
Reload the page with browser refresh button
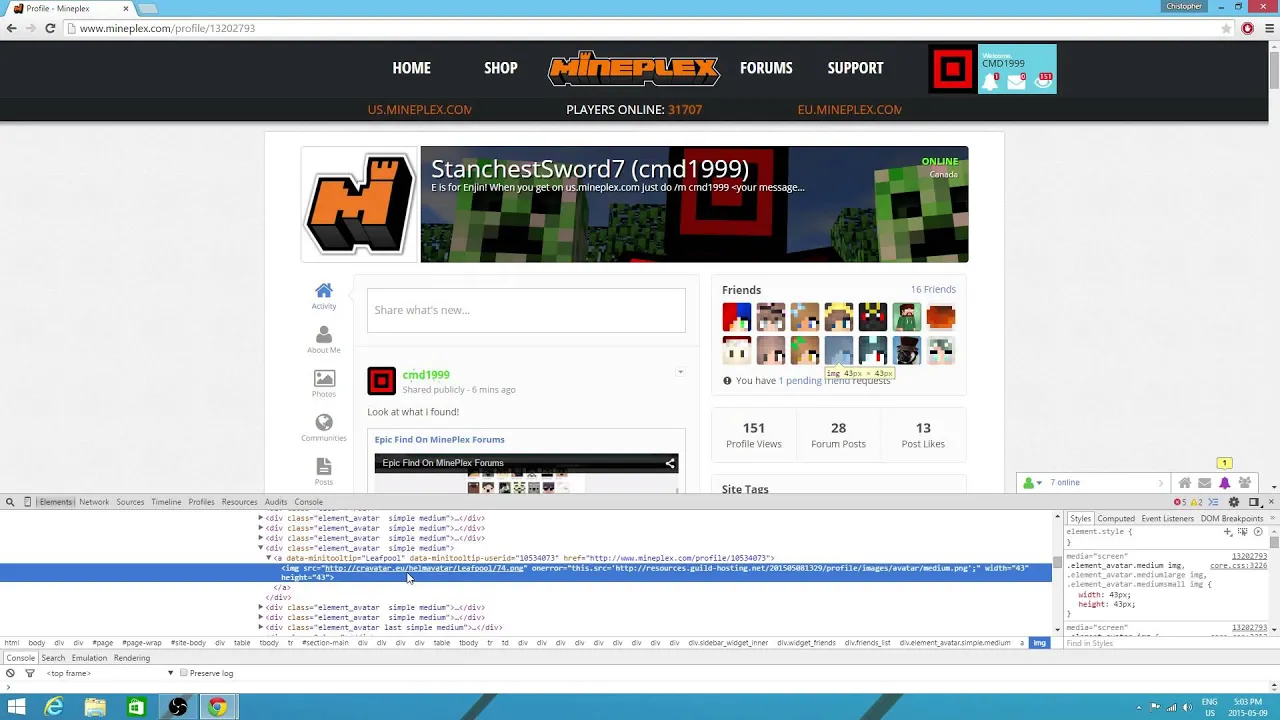[x=50, y=28]
